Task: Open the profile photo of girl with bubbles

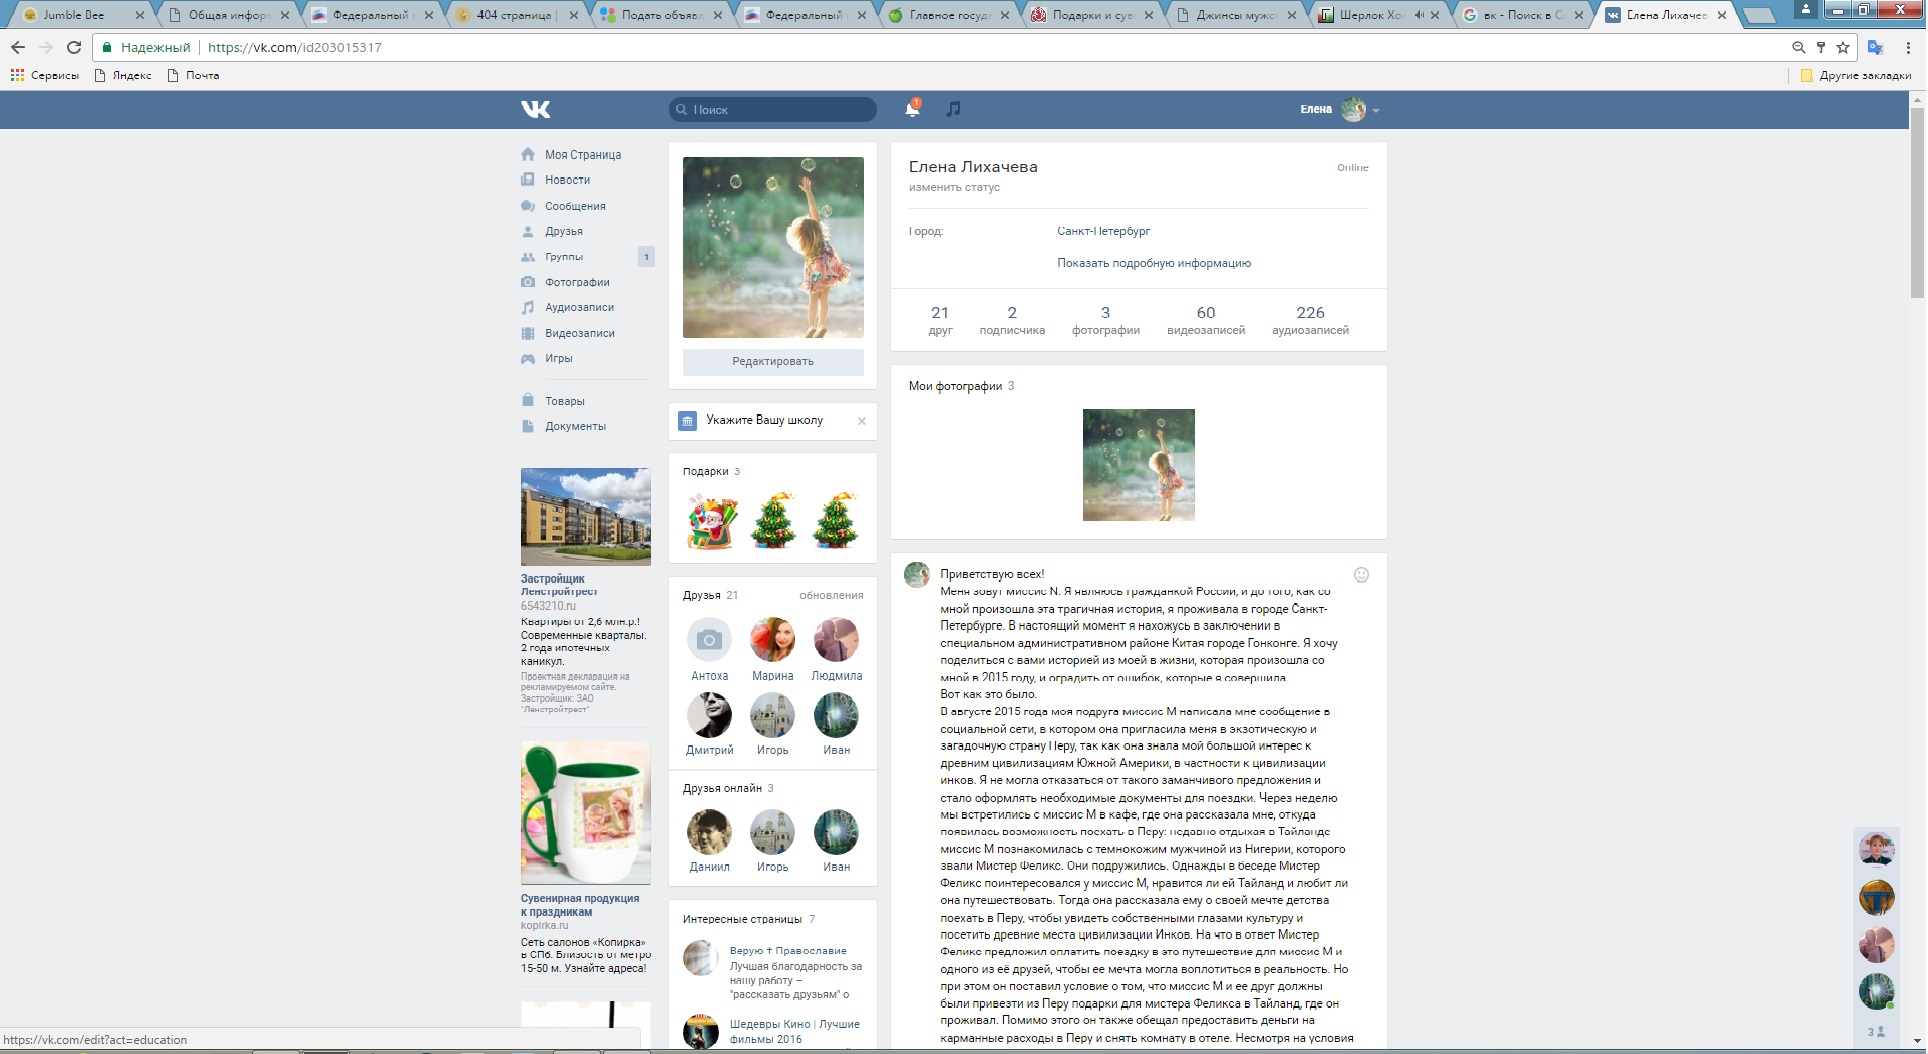Action: [x=773, y=247]
